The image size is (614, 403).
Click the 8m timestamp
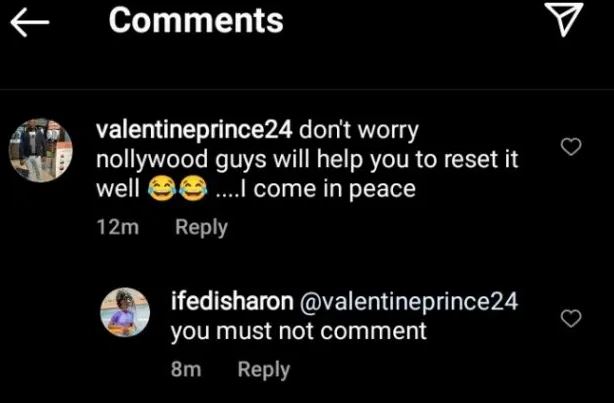click(x=186, y=370)
